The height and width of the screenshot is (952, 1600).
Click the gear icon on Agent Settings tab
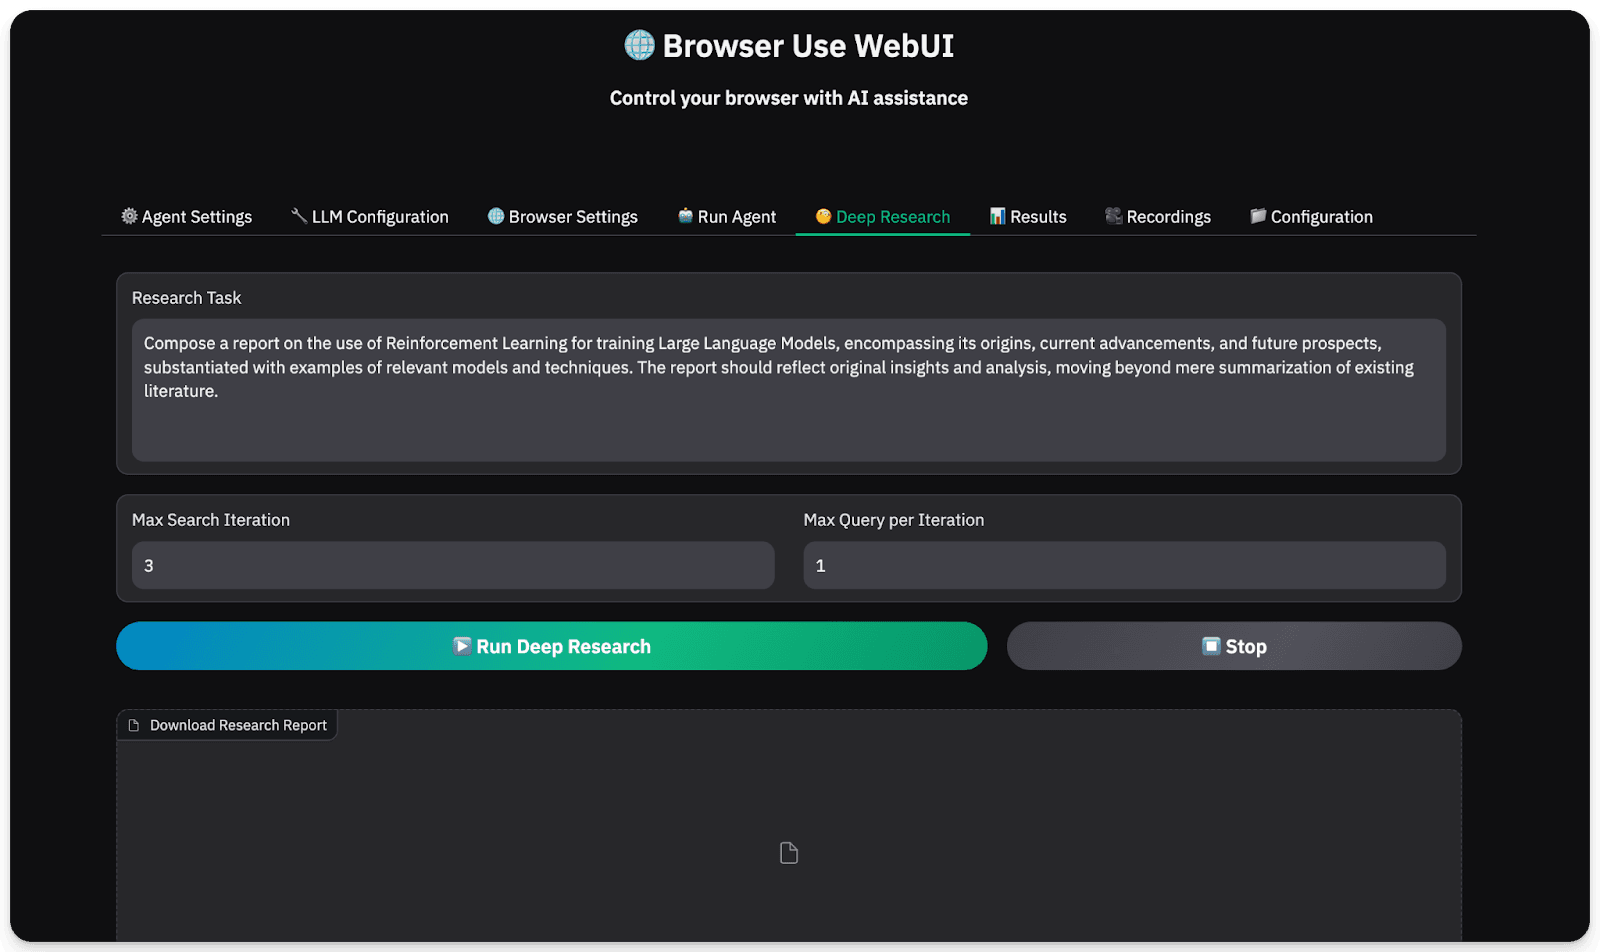pos(129,216)
